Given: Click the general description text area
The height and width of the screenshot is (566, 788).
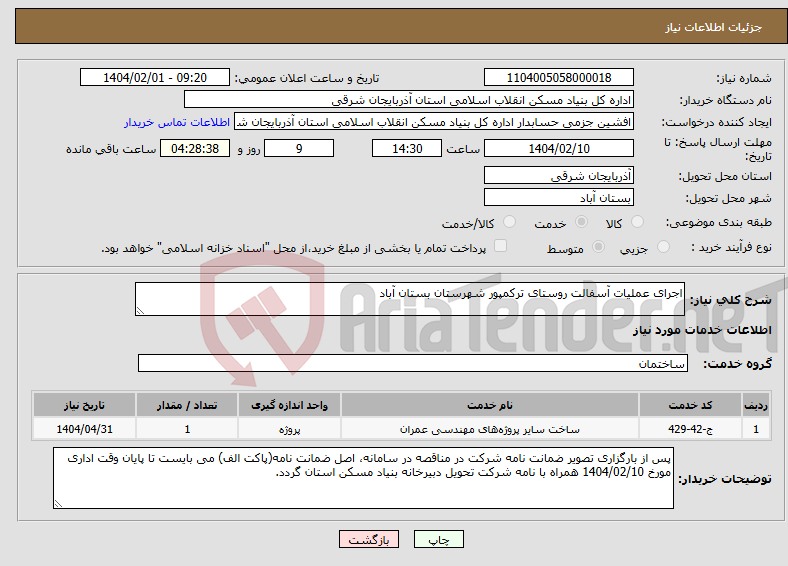Looking at the screenshot, I should click(410, 299).
